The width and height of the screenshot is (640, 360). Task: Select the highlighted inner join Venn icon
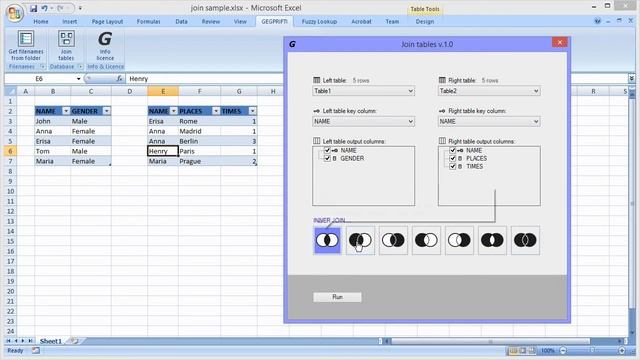[327, 240]
